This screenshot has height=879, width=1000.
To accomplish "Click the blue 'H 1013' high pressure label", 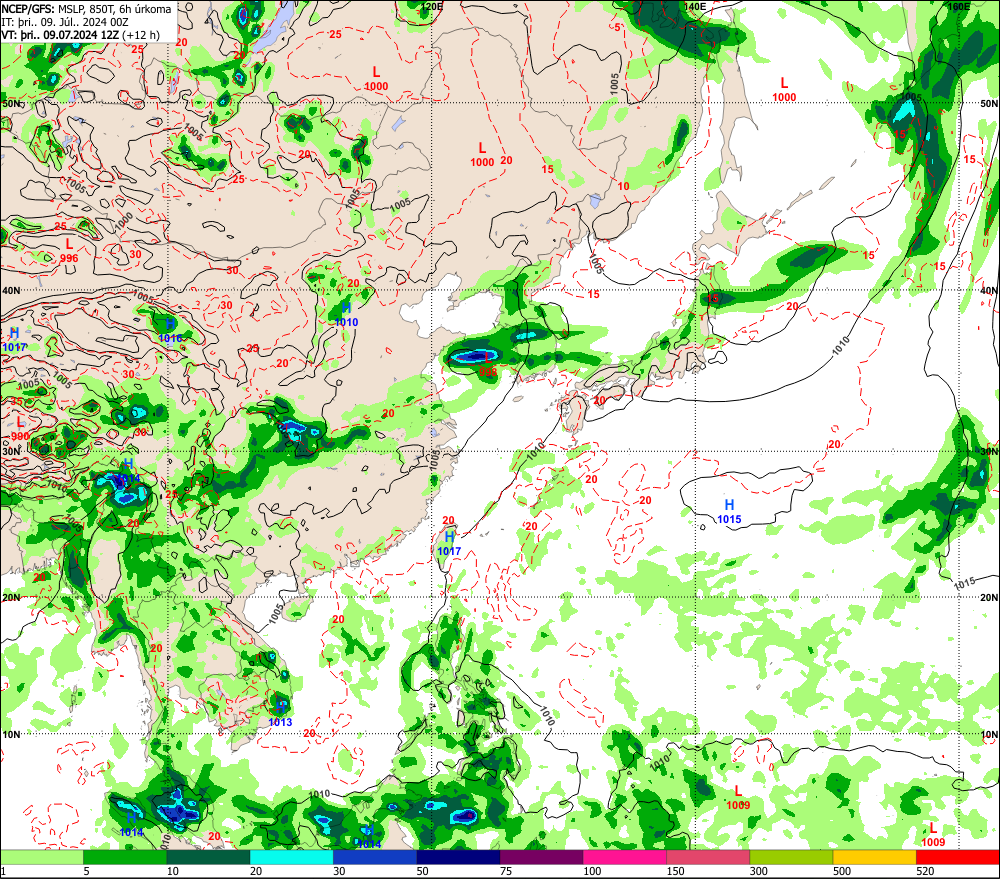I will [x=280, y=715].
